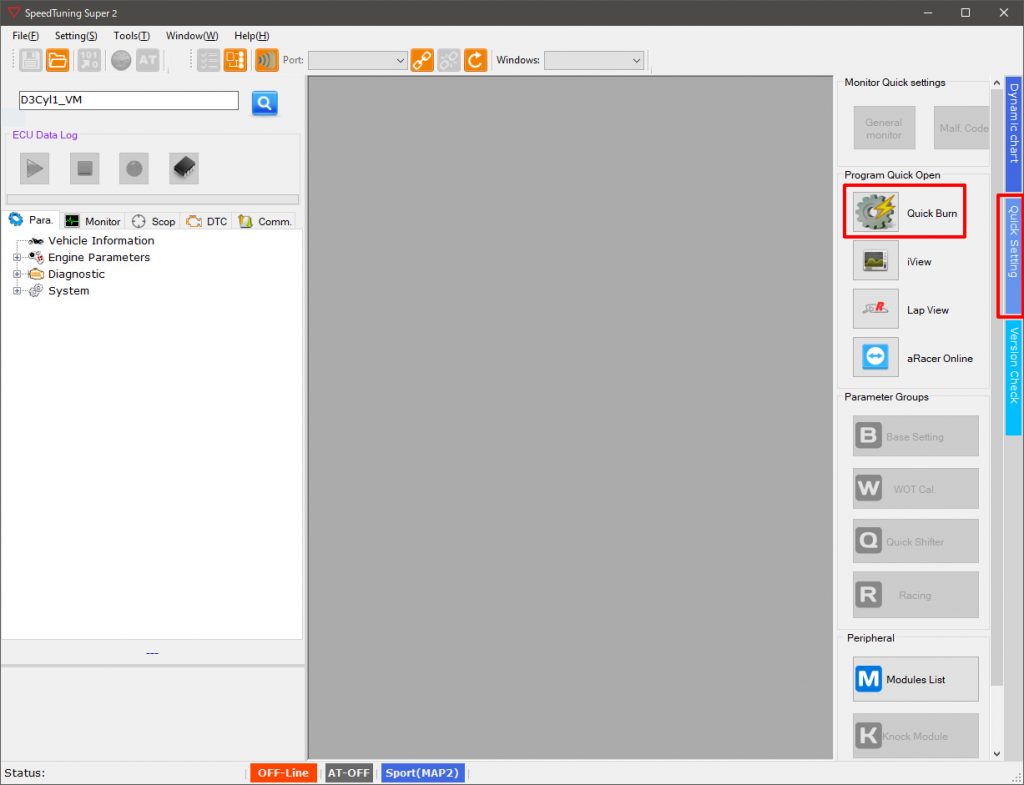
Task: Open the File menu
Action: 25,36
